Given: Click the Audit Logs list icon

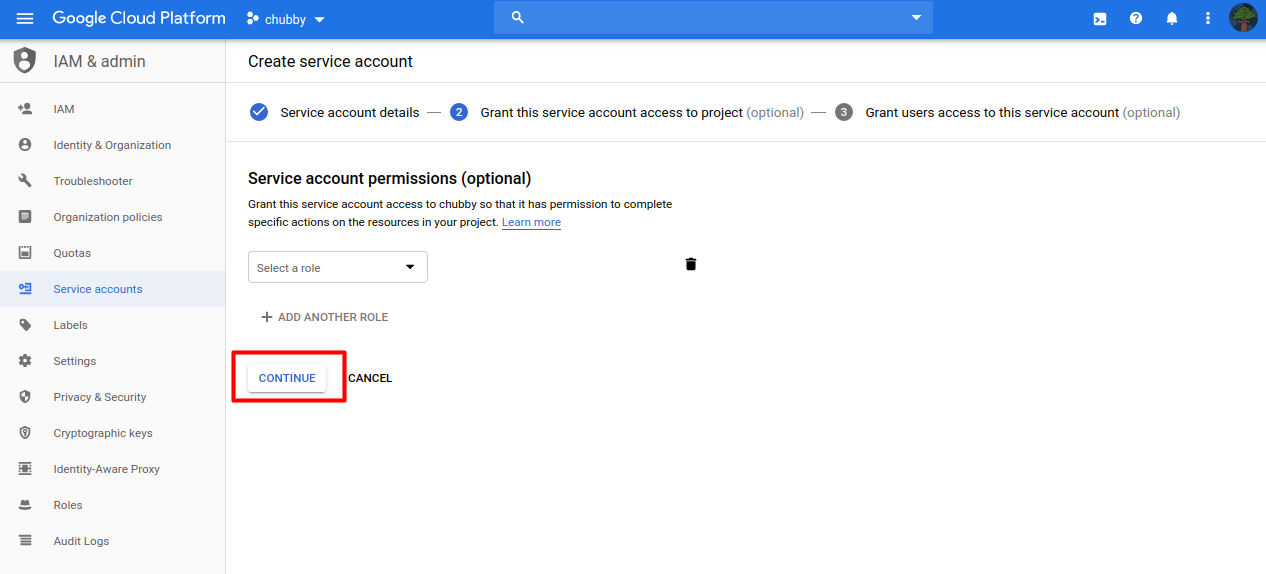Looking at the screenshot, I should [25, 541].
